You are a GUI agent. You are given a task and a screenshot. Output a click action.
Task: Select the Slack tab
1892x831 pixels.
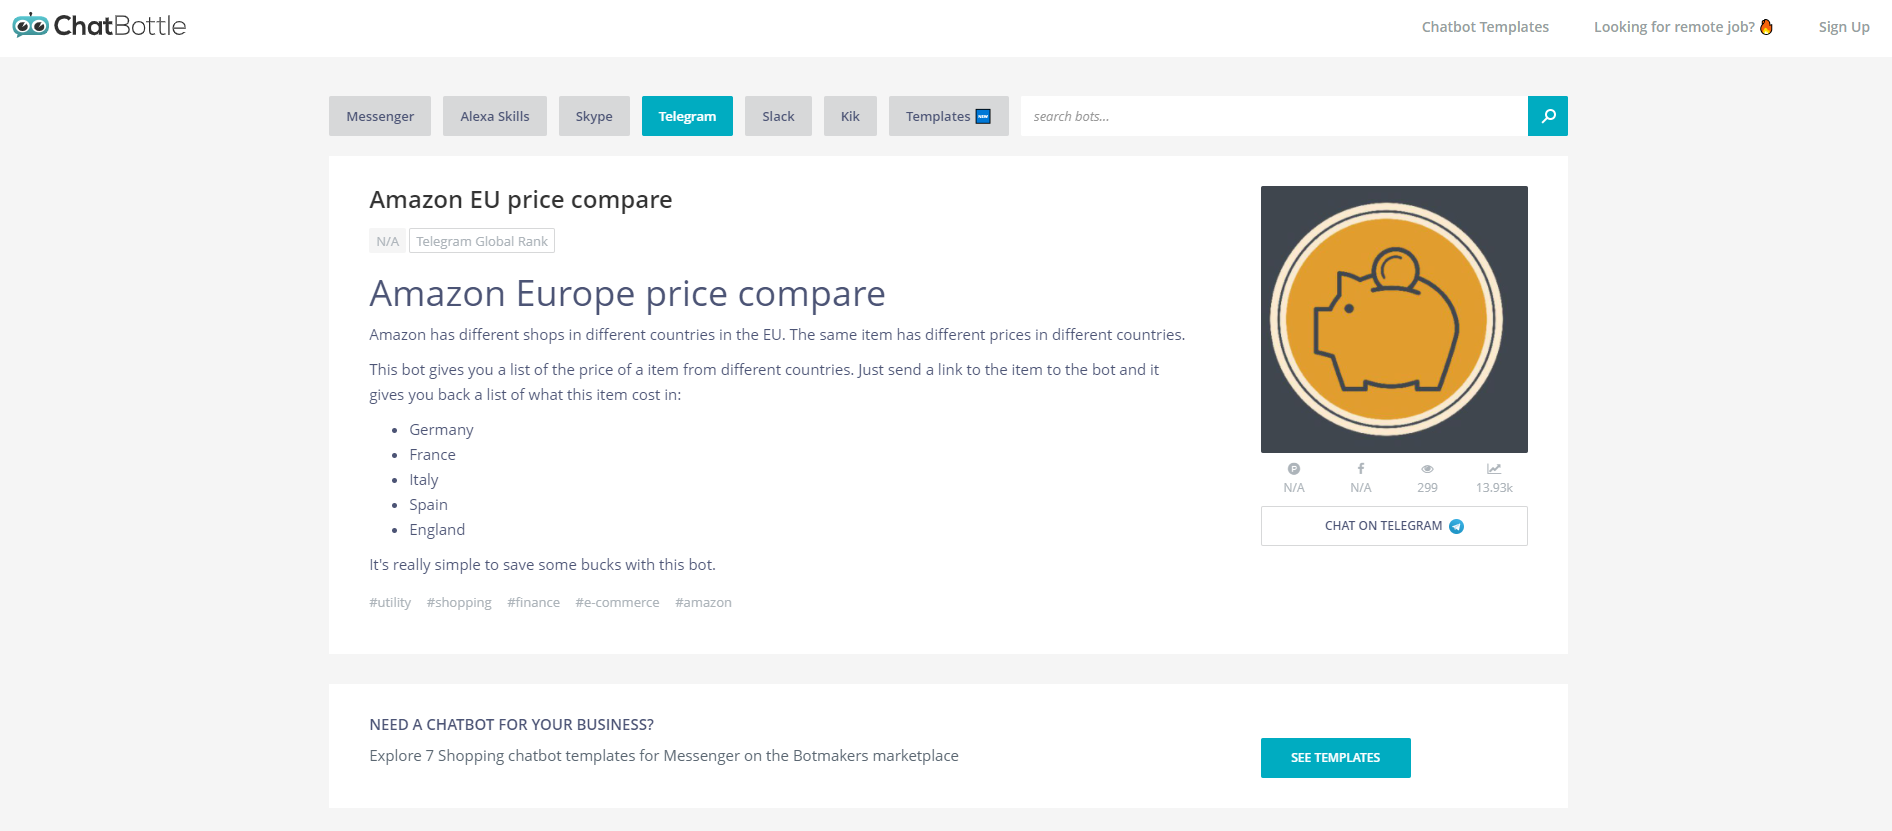[x=778, y=116]
